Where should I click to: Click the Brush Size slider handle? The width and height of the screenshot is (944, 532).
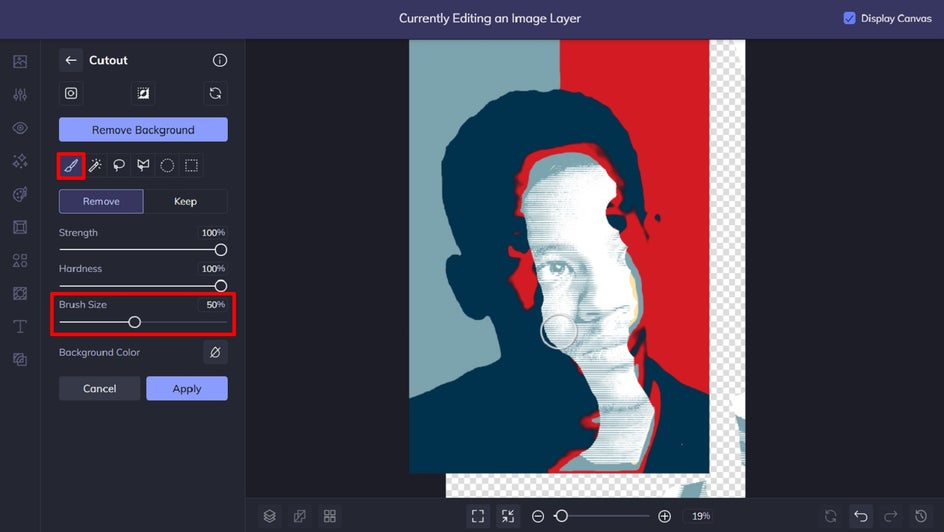[135, 322]
